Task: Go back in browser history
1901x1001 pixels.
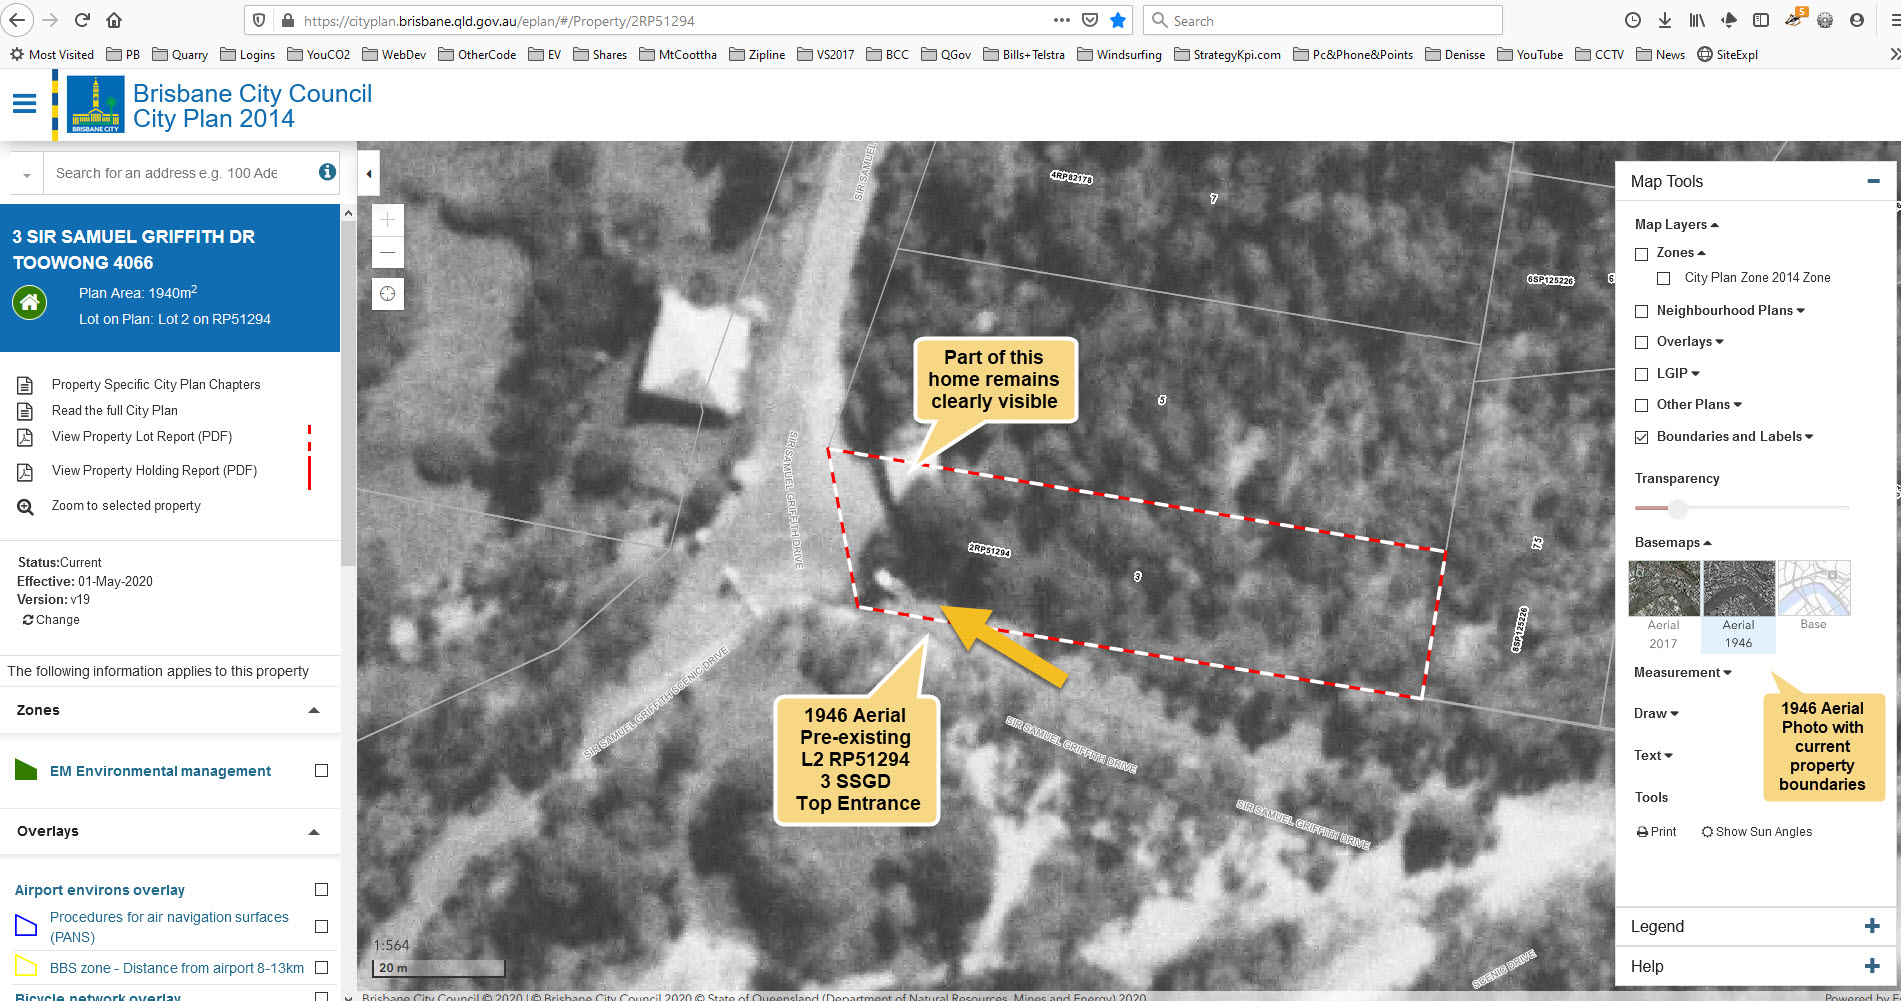Action: [x=18, y=20]
